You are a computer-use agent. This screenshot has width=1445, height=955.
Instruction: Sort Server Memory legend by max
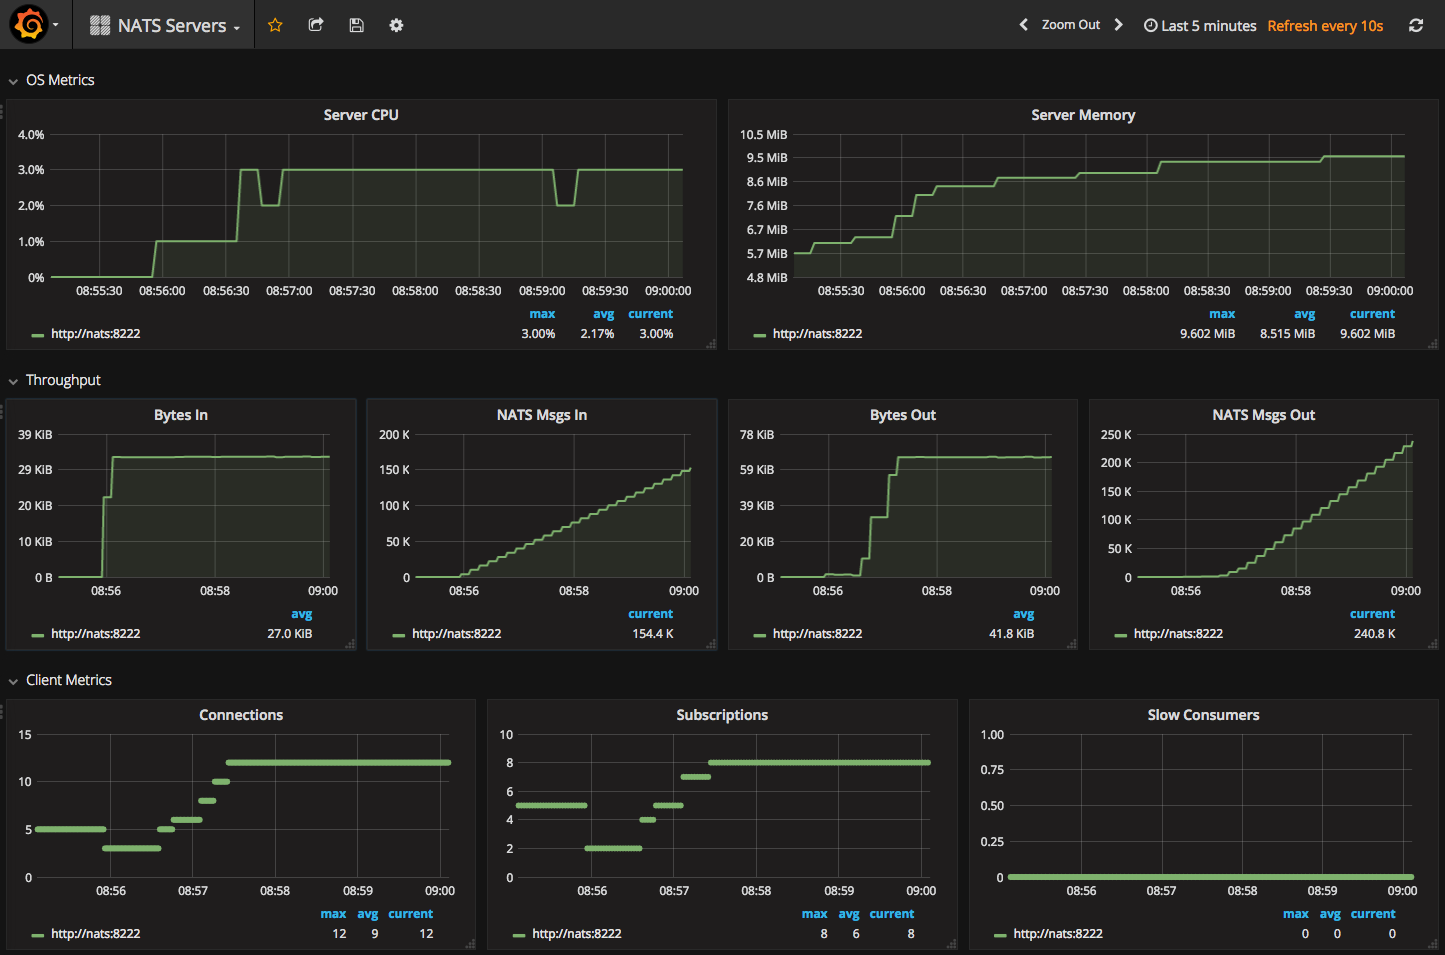(x=1222, y=314)
